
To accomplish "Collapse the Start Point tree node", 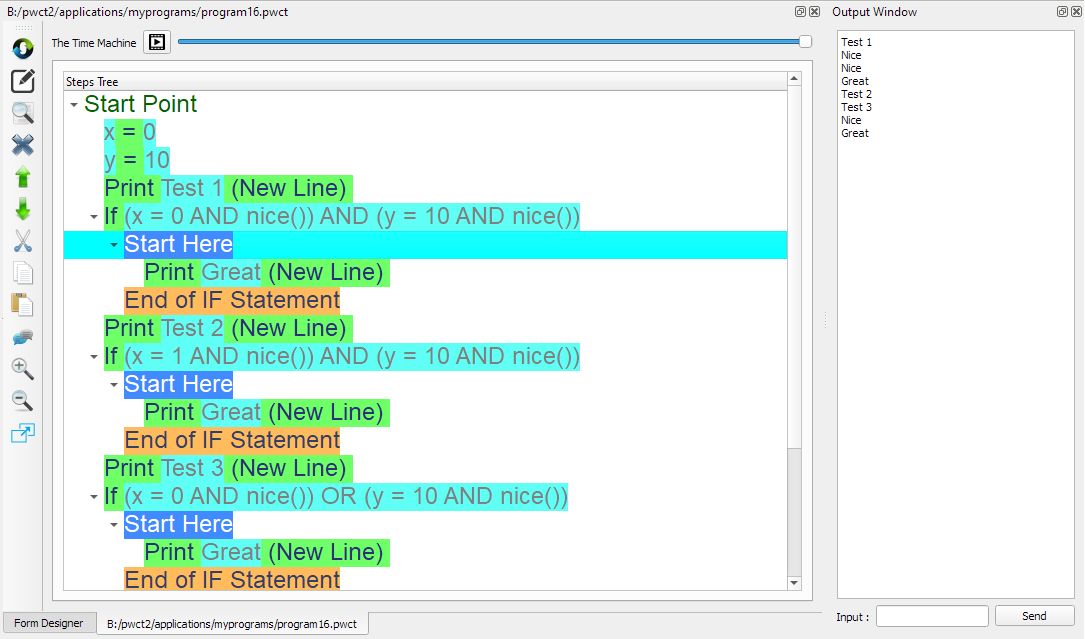I will click(x=72, y=103).
